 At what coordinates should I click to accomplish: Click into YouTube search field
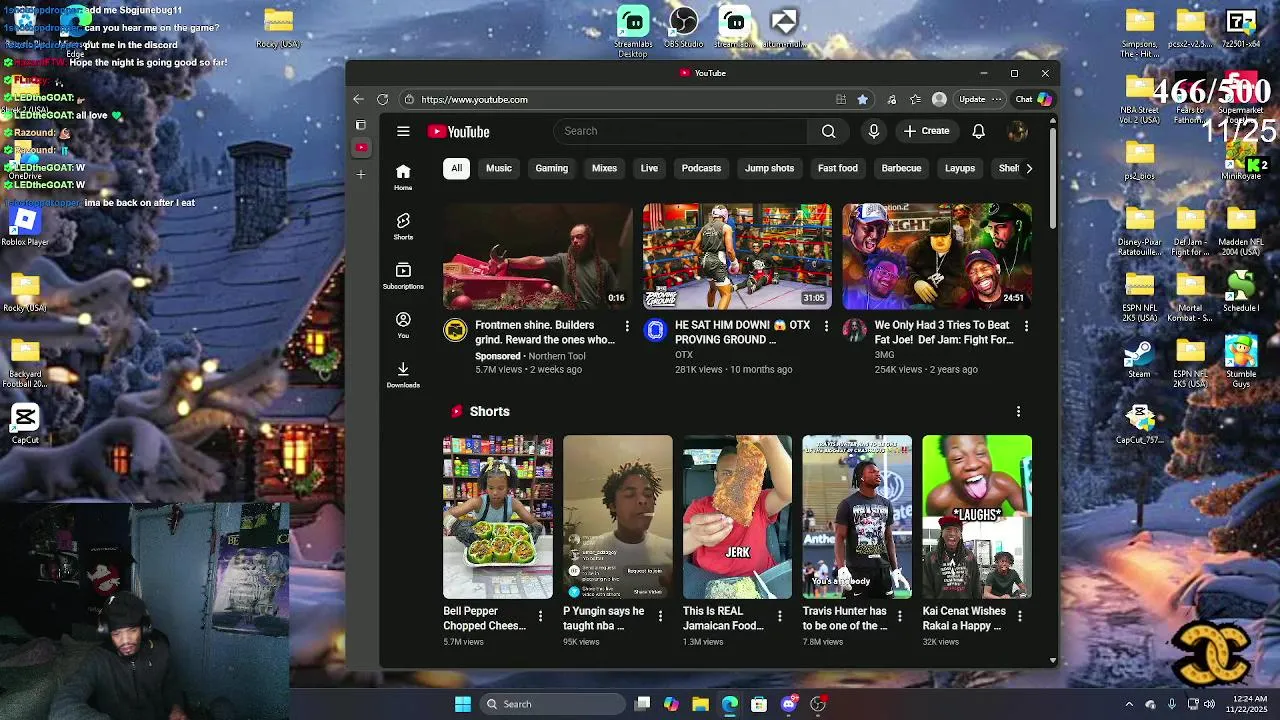(680, 131)
